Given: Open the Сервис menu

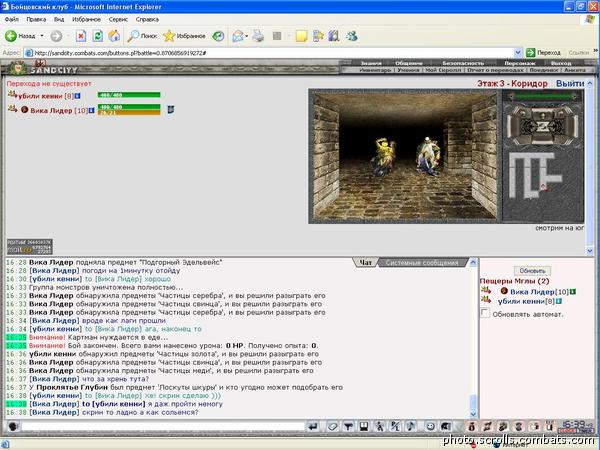Looking at the screenshot, I should tap(118, 19).
